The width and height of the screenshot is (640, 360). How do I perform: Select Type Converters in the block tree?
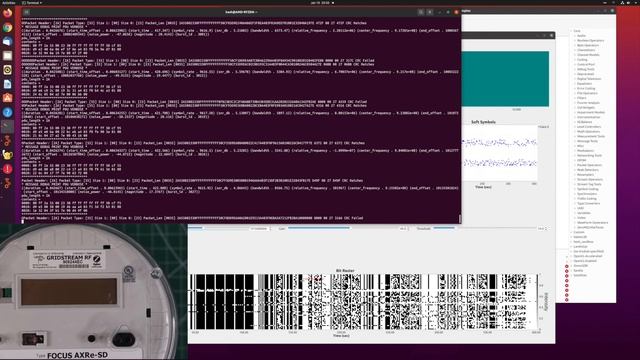tap(589, 203)
